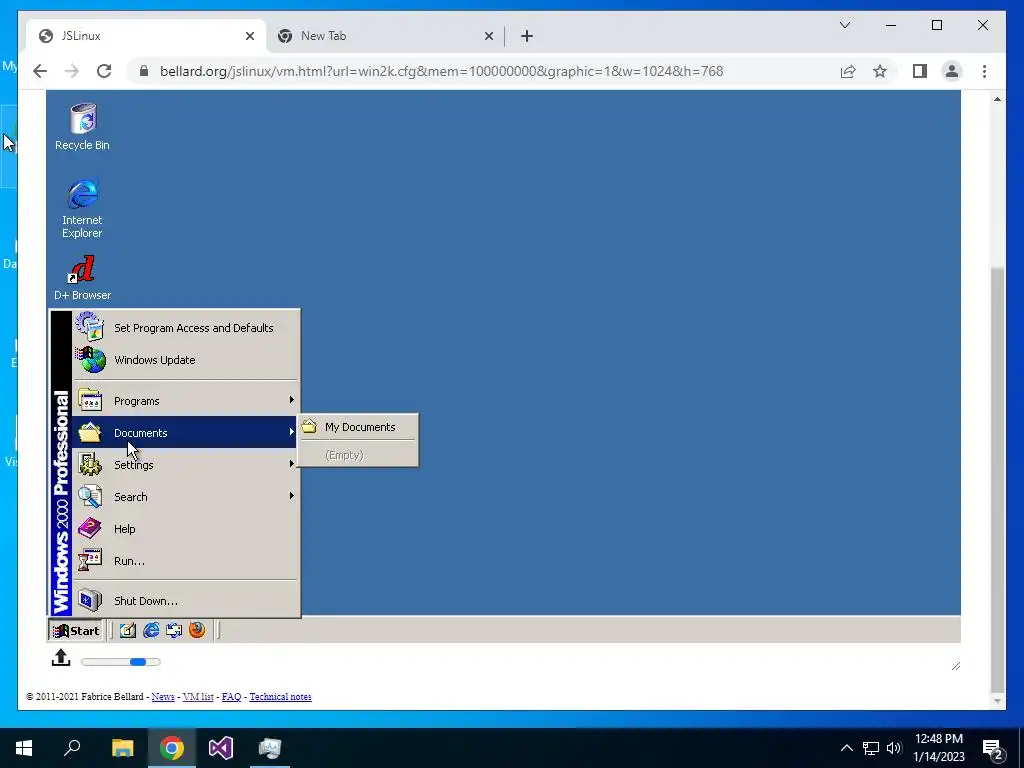Reload the current page

[104, 71]
